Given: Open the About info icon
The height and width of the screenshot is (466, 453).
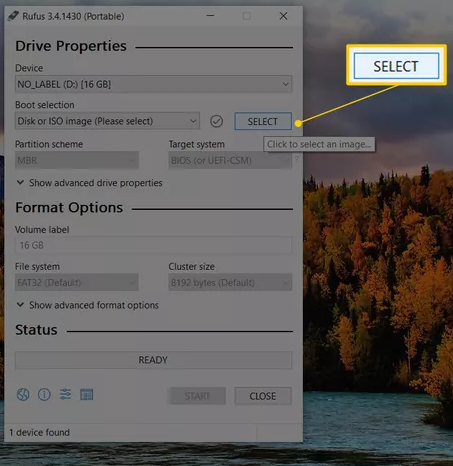Looking at the screenshot, I should coord(44,395).
